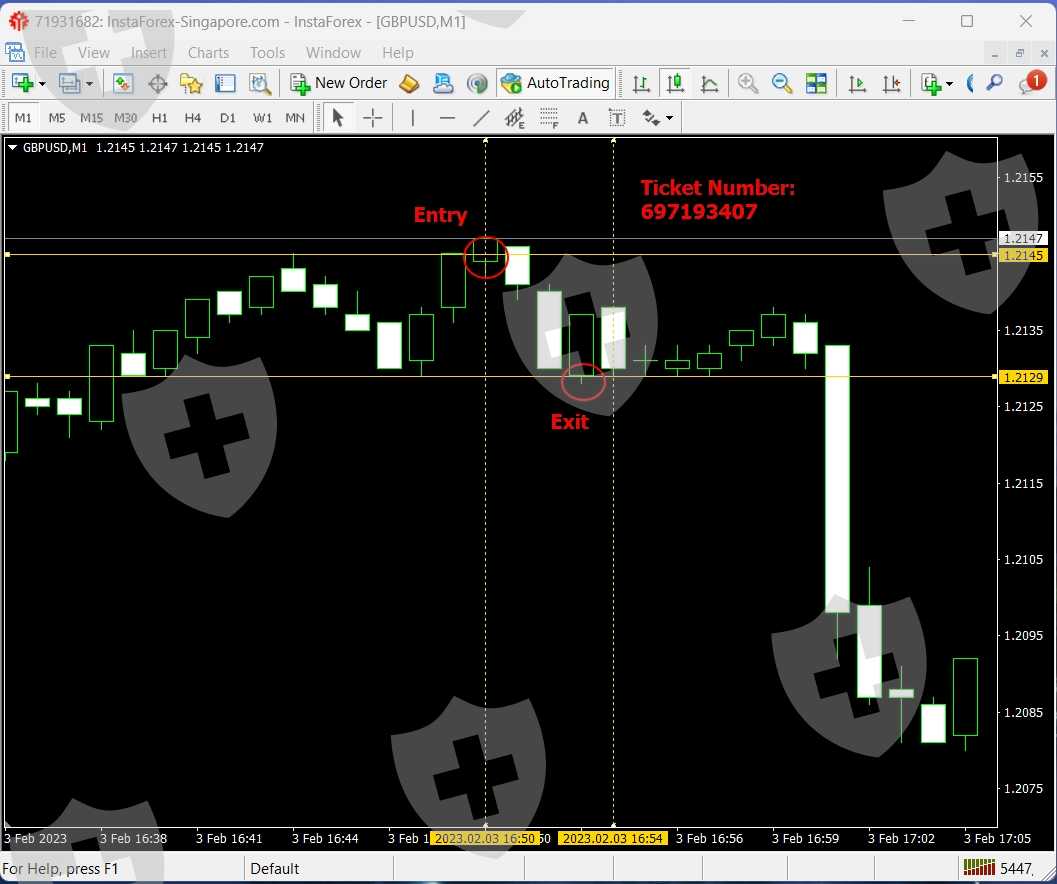The height and width of the screenshot is (884, 1057).
Task: Select the draw trendline tool
Action: [481, 118]
